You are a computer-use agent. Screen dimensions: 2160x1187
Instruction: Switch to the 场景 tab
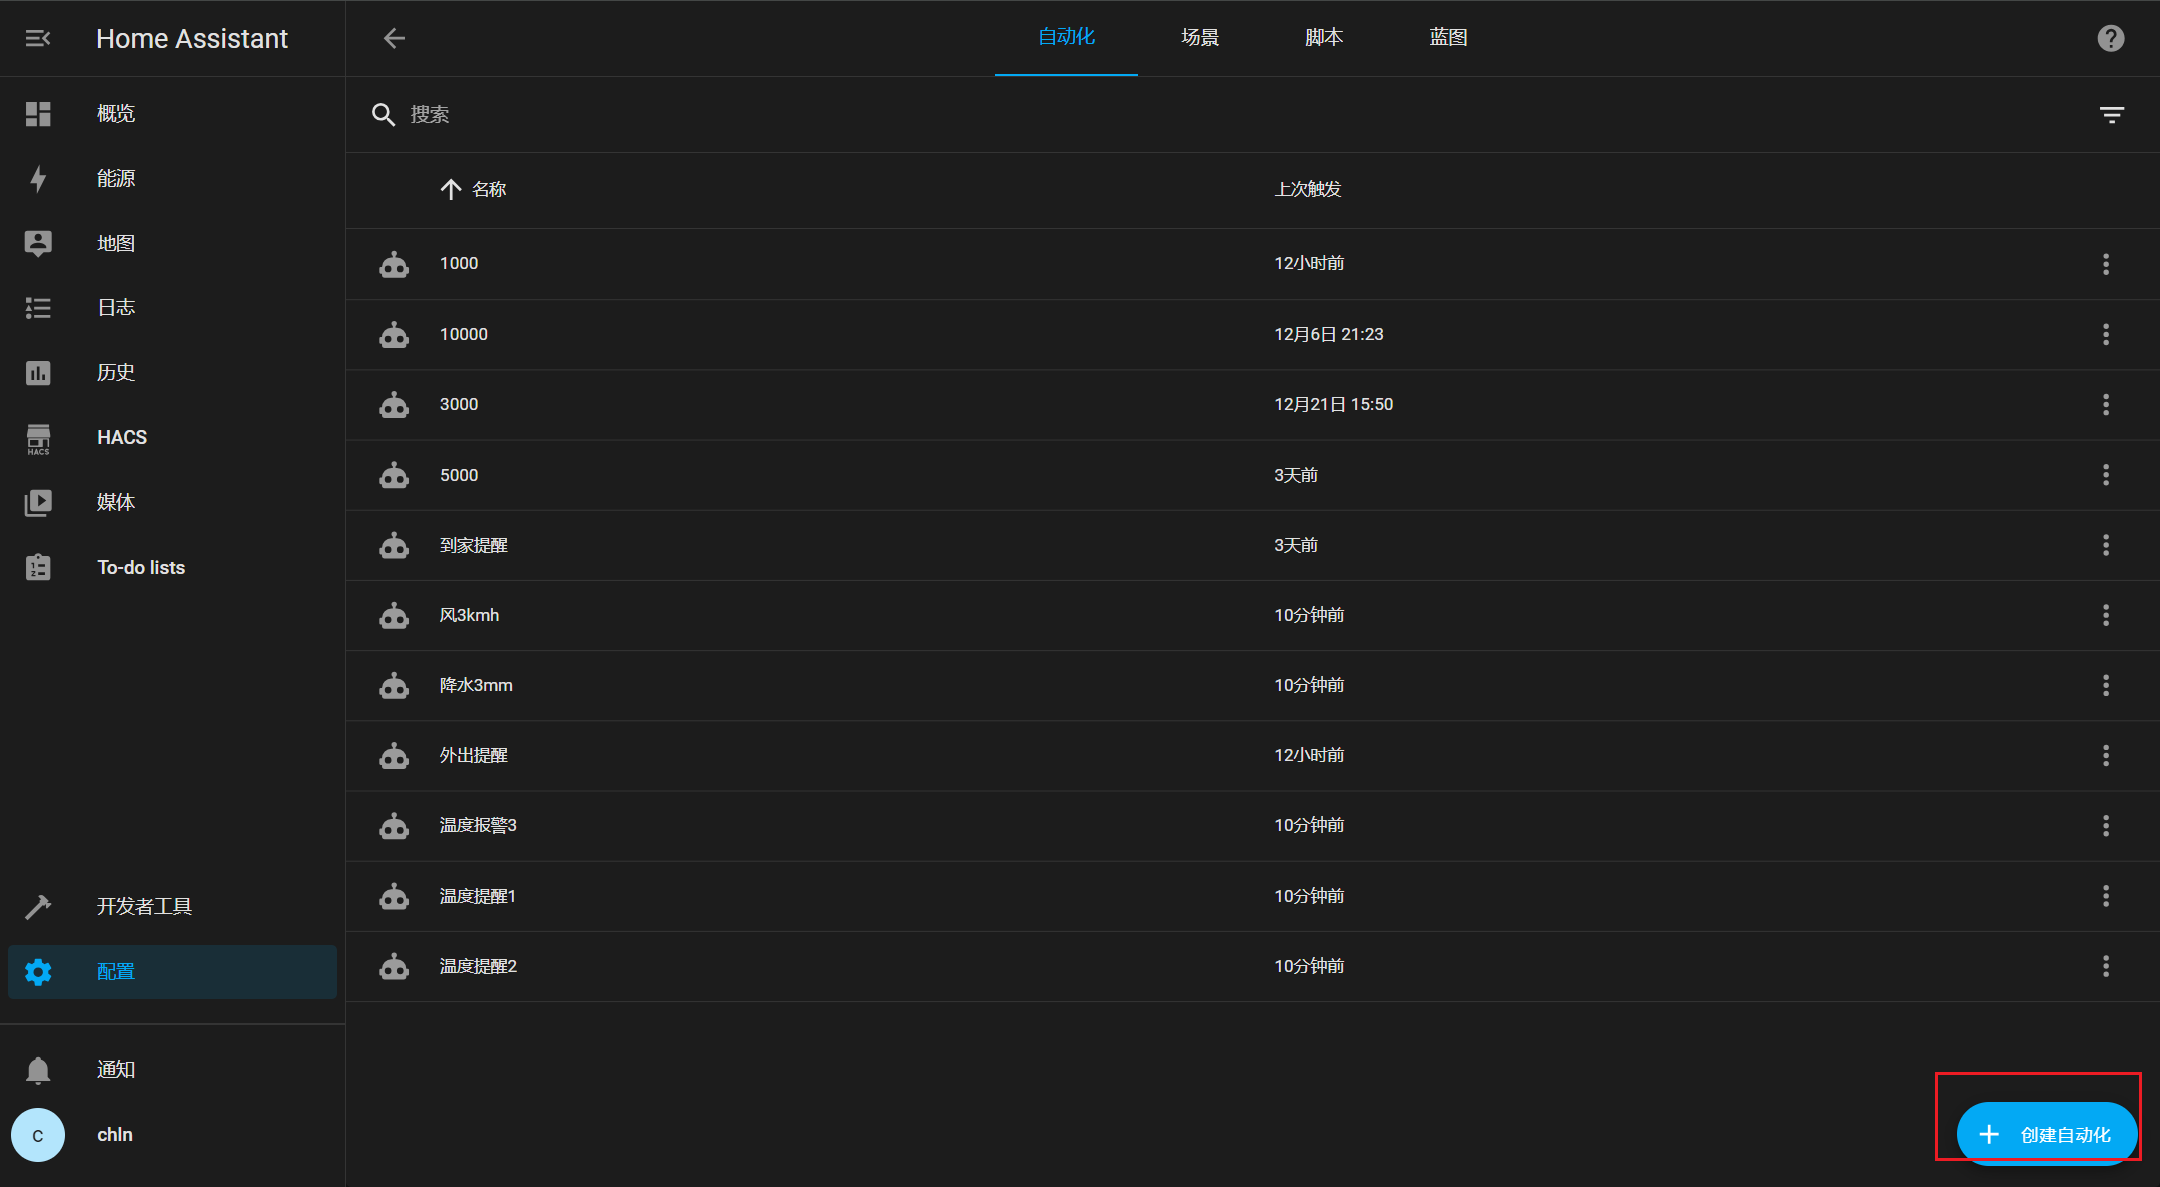pos(1200,37)
